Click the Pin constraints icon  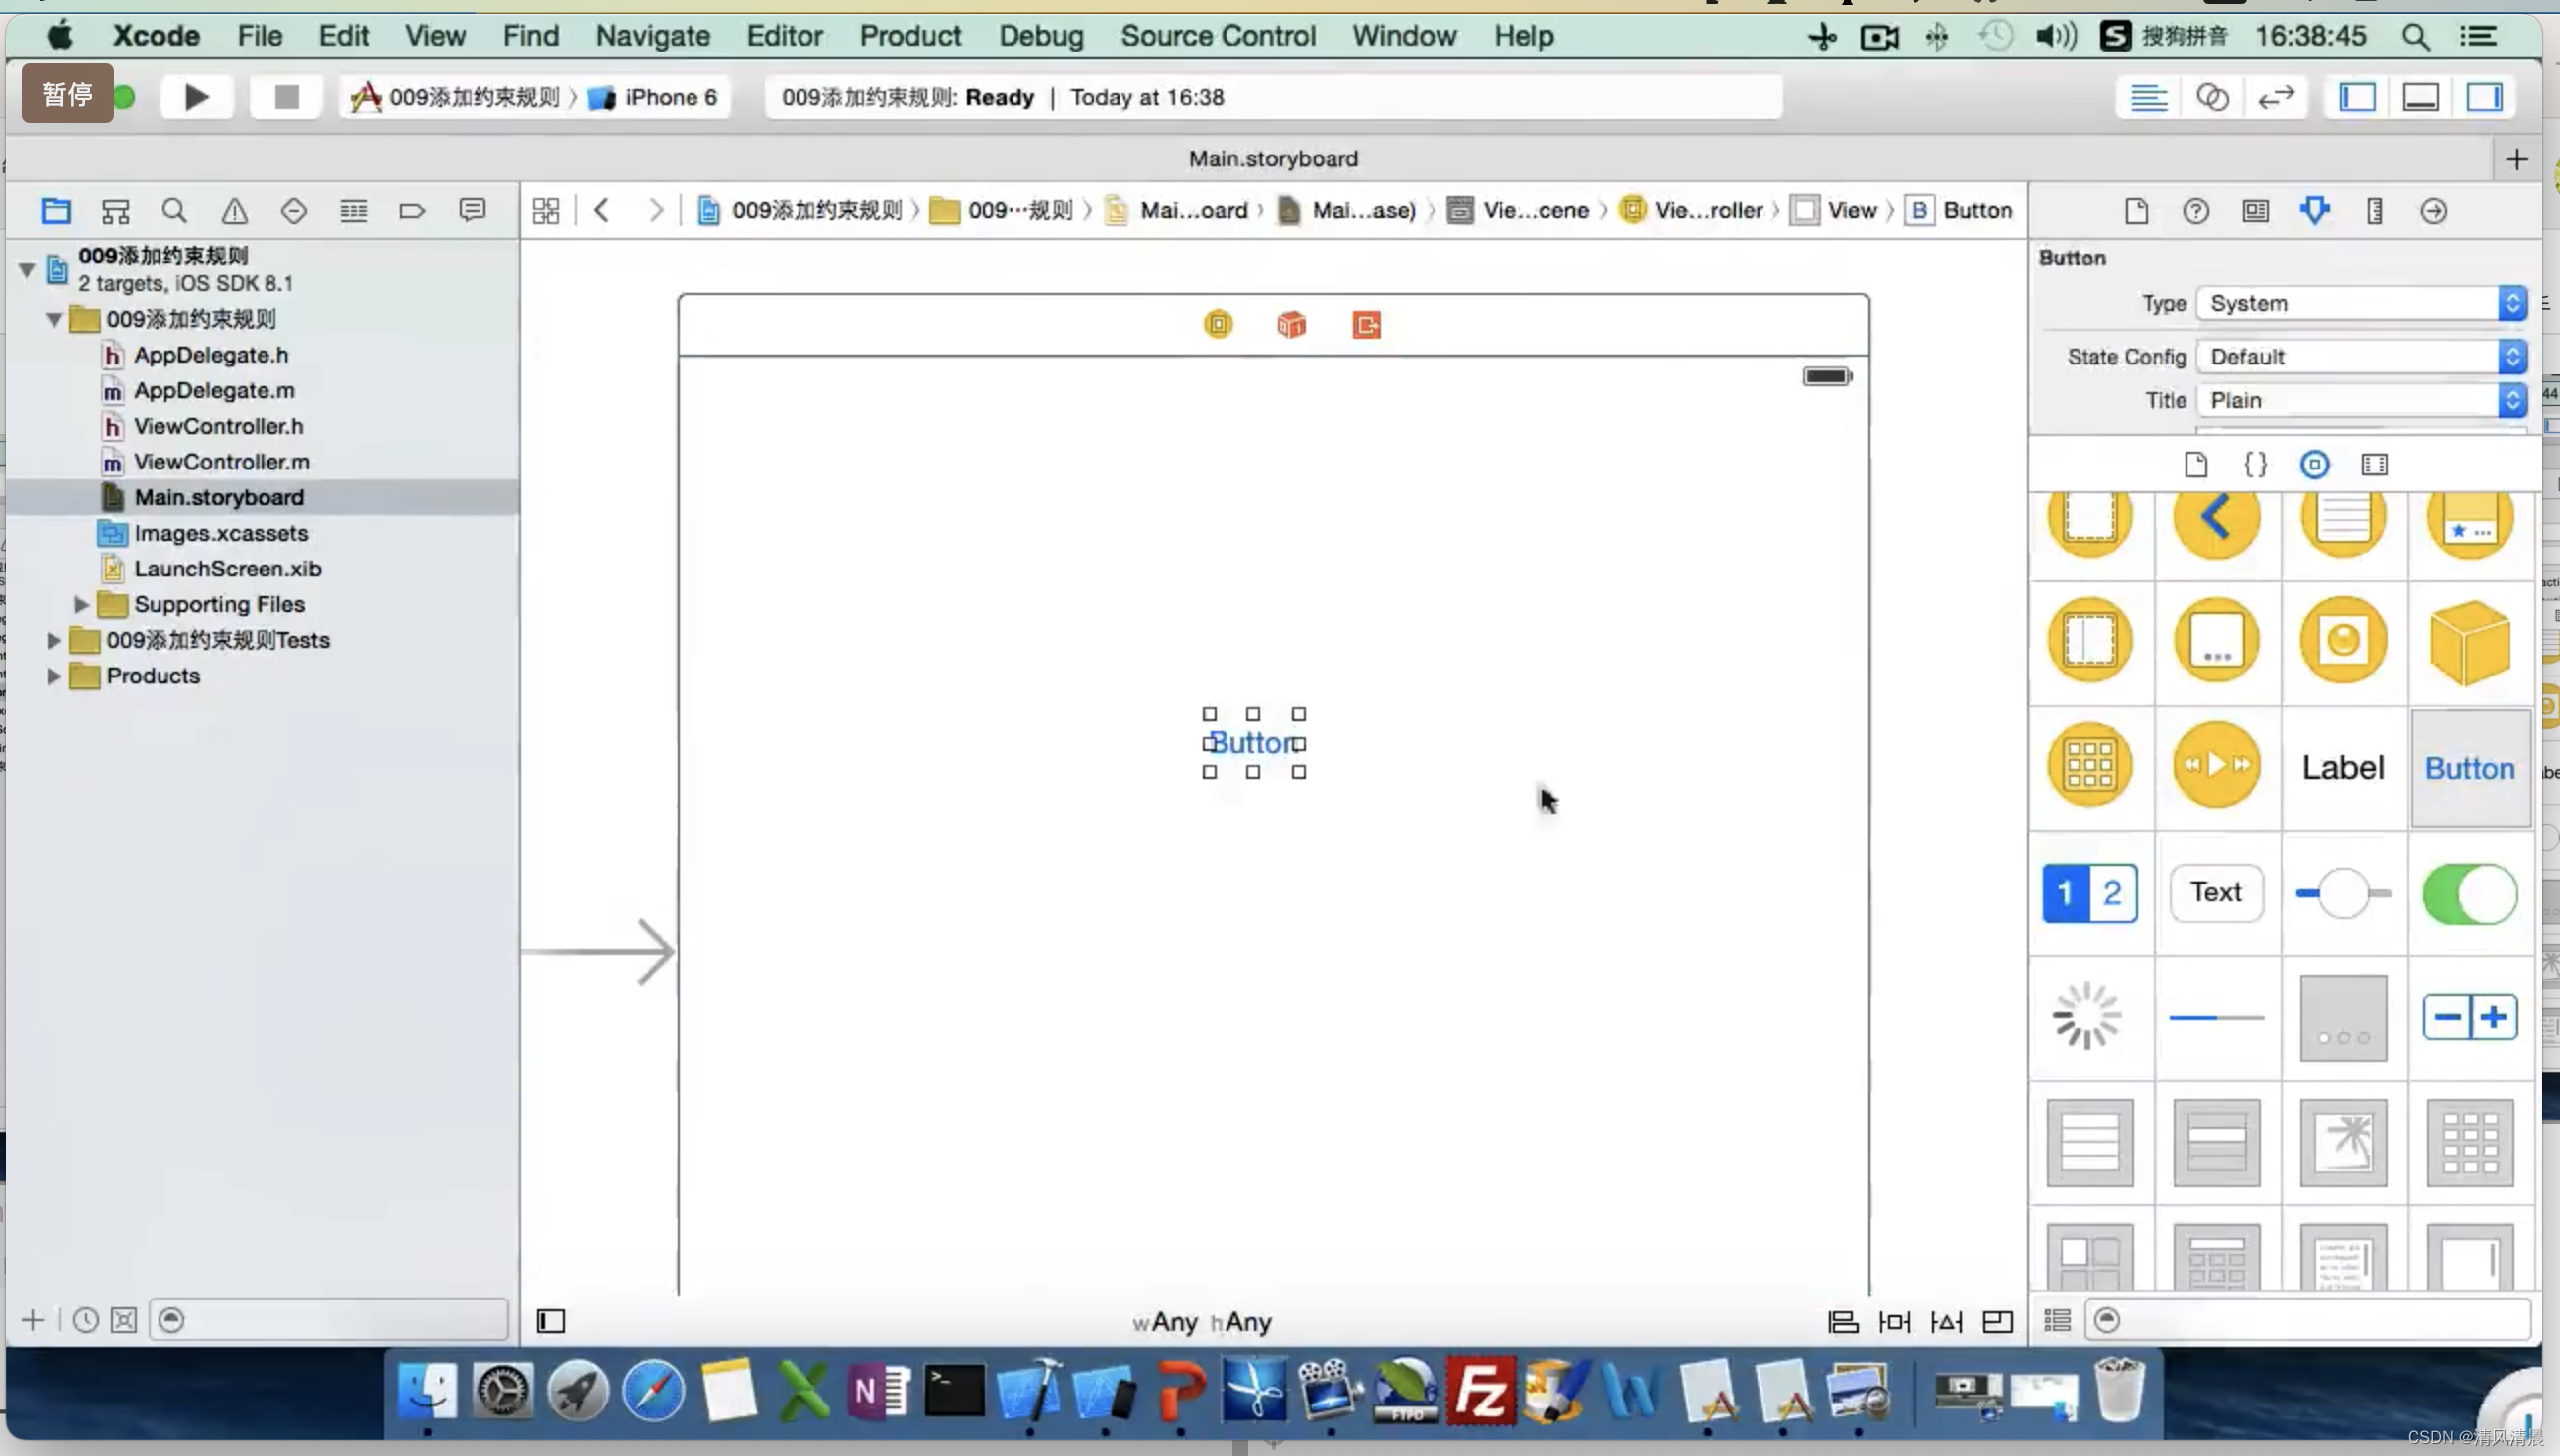(1894, 1322)
